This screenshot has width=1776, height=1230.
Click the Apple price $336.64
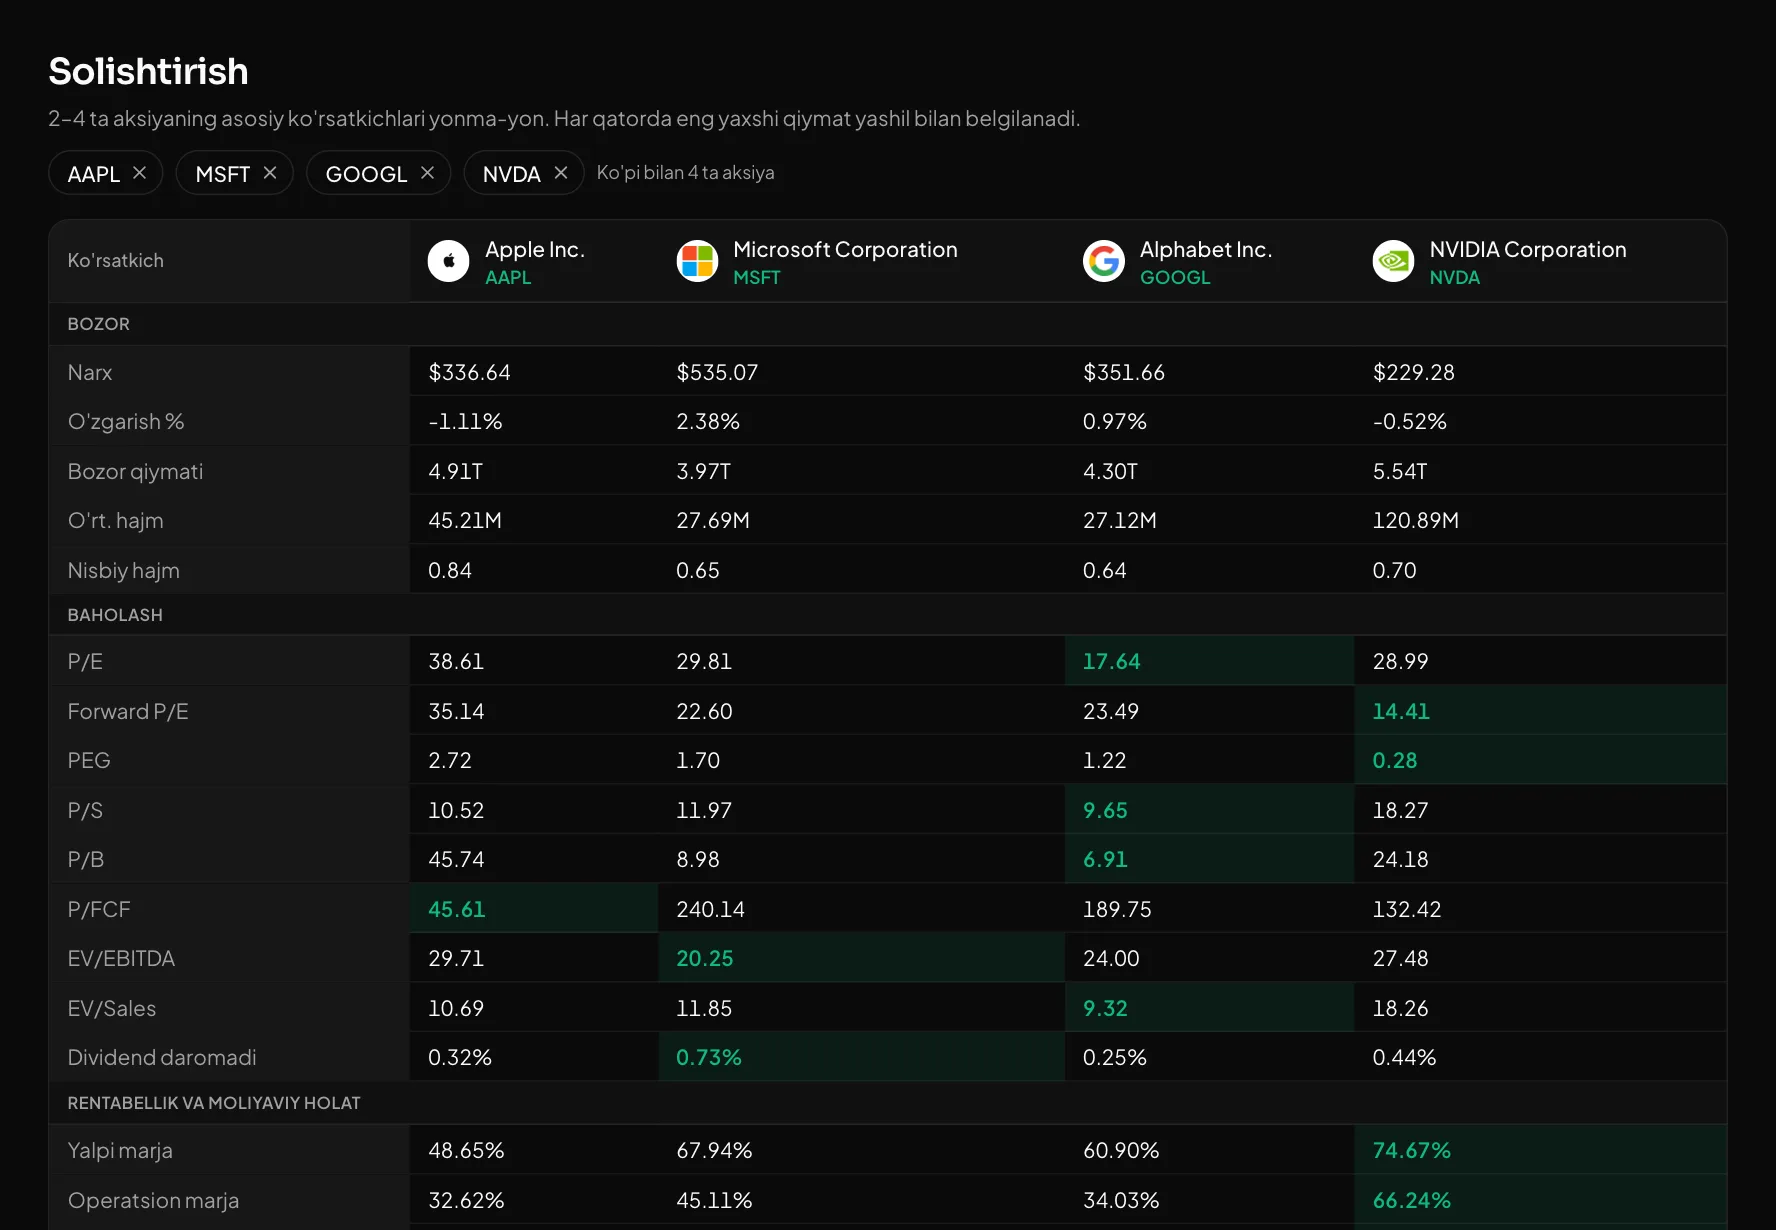pyautogui.click(x=469, y=372)
